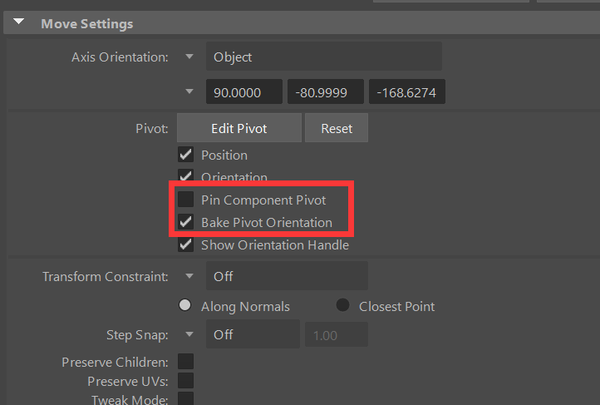Click the pivot Reset button
The image size is (600, 405).
click(x=336, y=128)
